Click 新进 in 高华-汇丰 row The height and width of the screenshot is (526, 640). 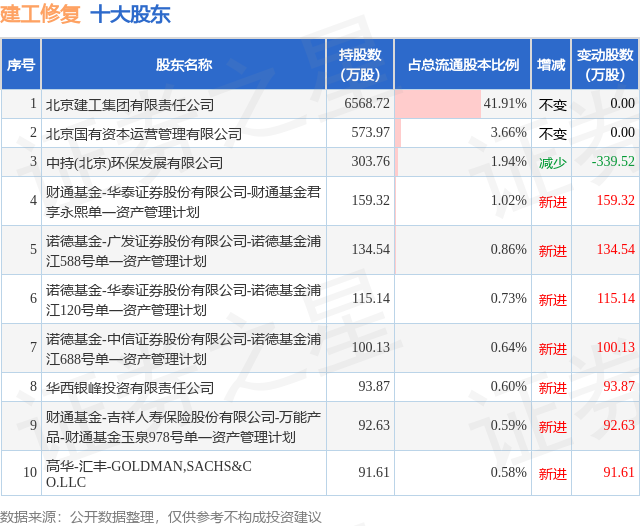(552, 474)
